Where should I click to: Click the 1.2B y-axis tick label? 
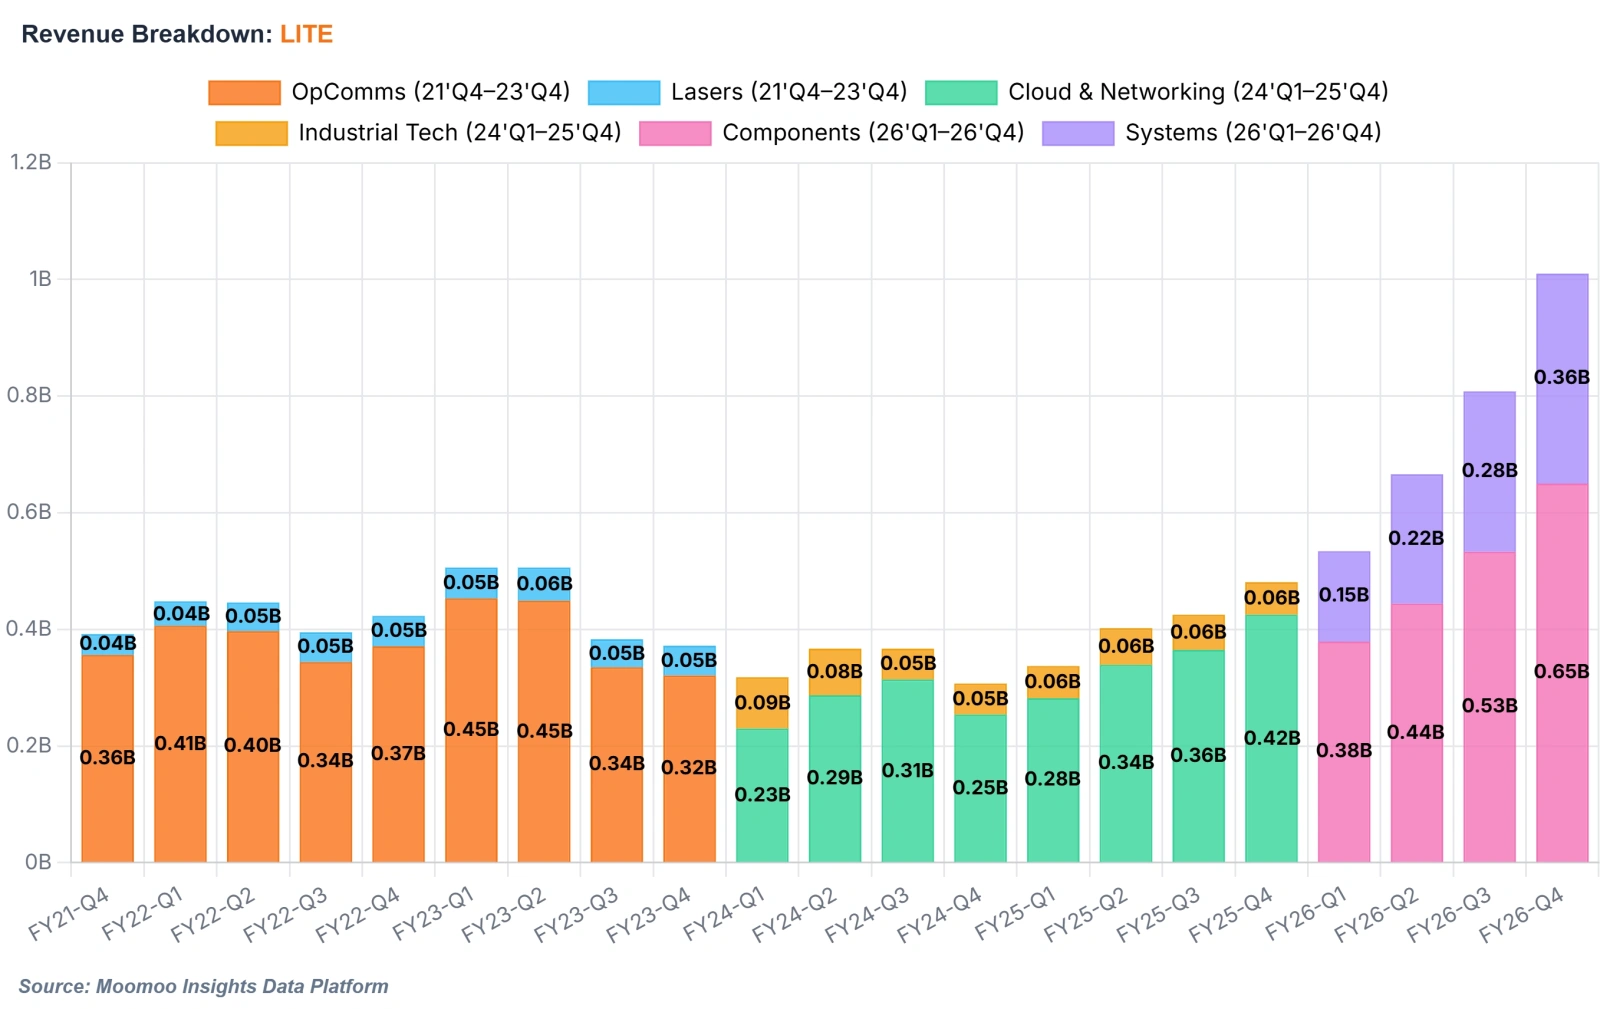(31, 162)
